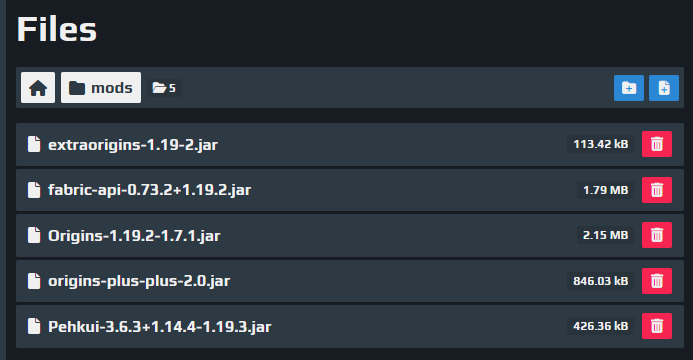Image resolution: width=693 pixels, height=360 pixels.
Task: Create a new folder with plus icon
Action: tap(628, 88)
